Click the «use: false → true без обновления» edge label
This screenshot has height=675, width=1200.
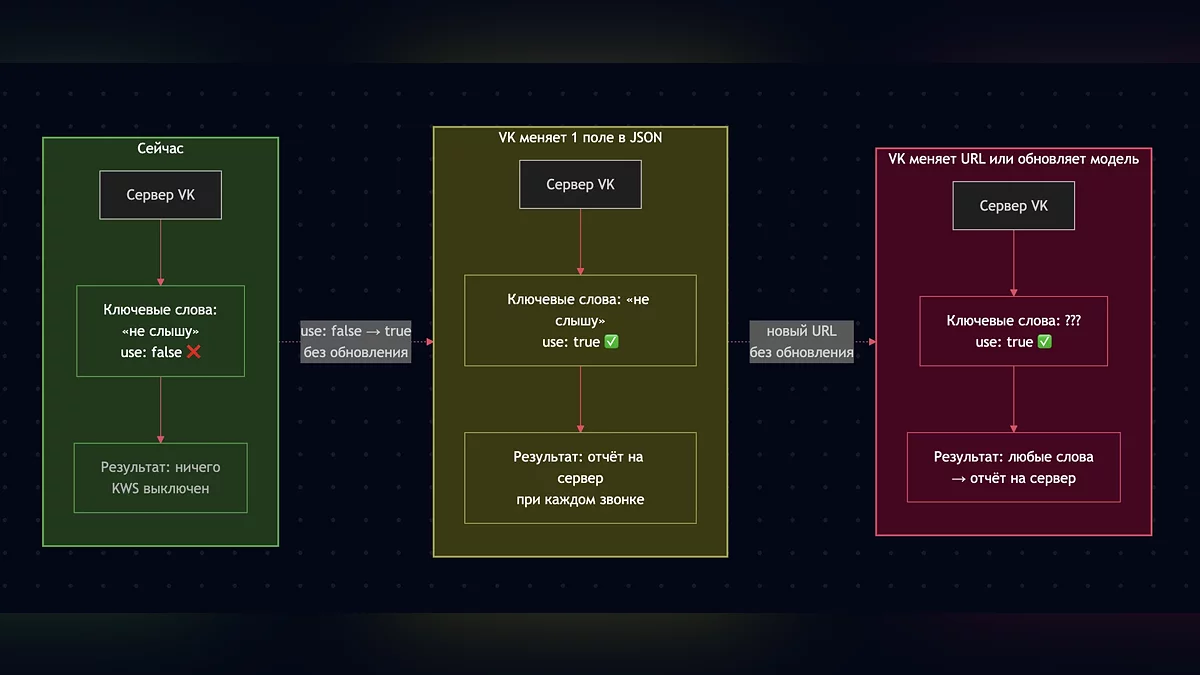click(356, 342)
